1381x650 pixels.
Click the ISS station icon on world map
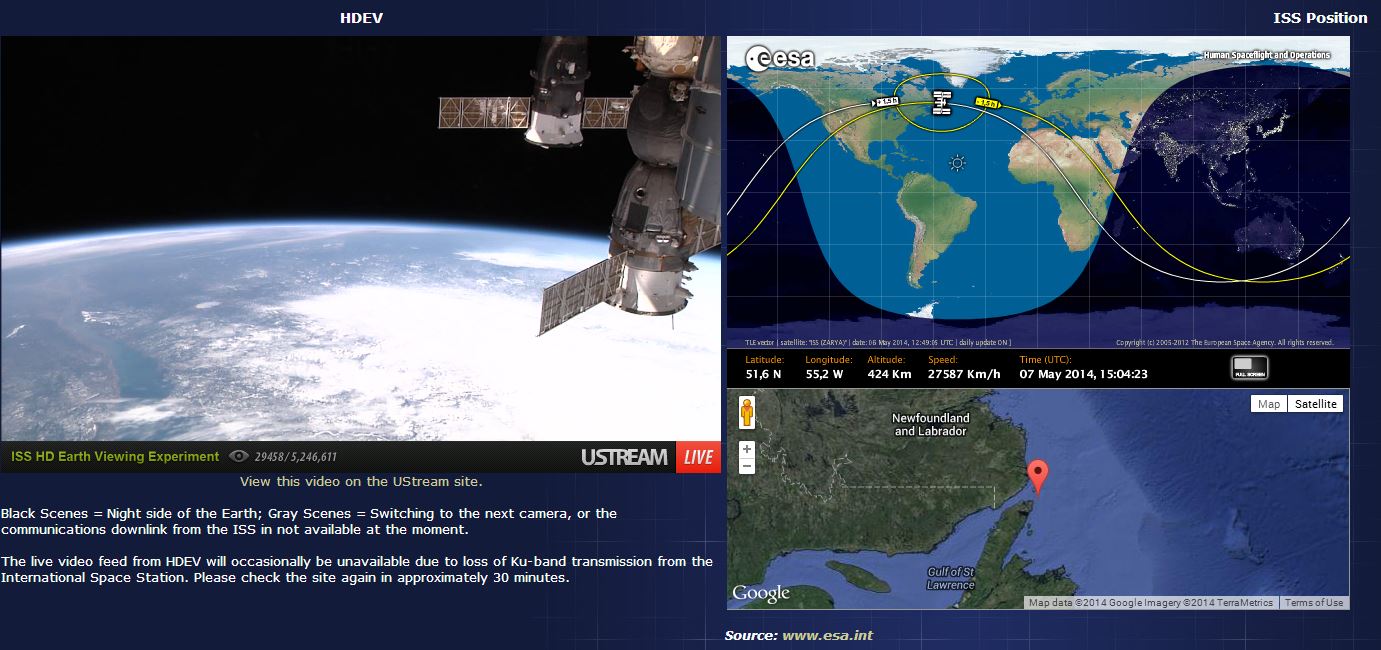[x=940, y=102]
